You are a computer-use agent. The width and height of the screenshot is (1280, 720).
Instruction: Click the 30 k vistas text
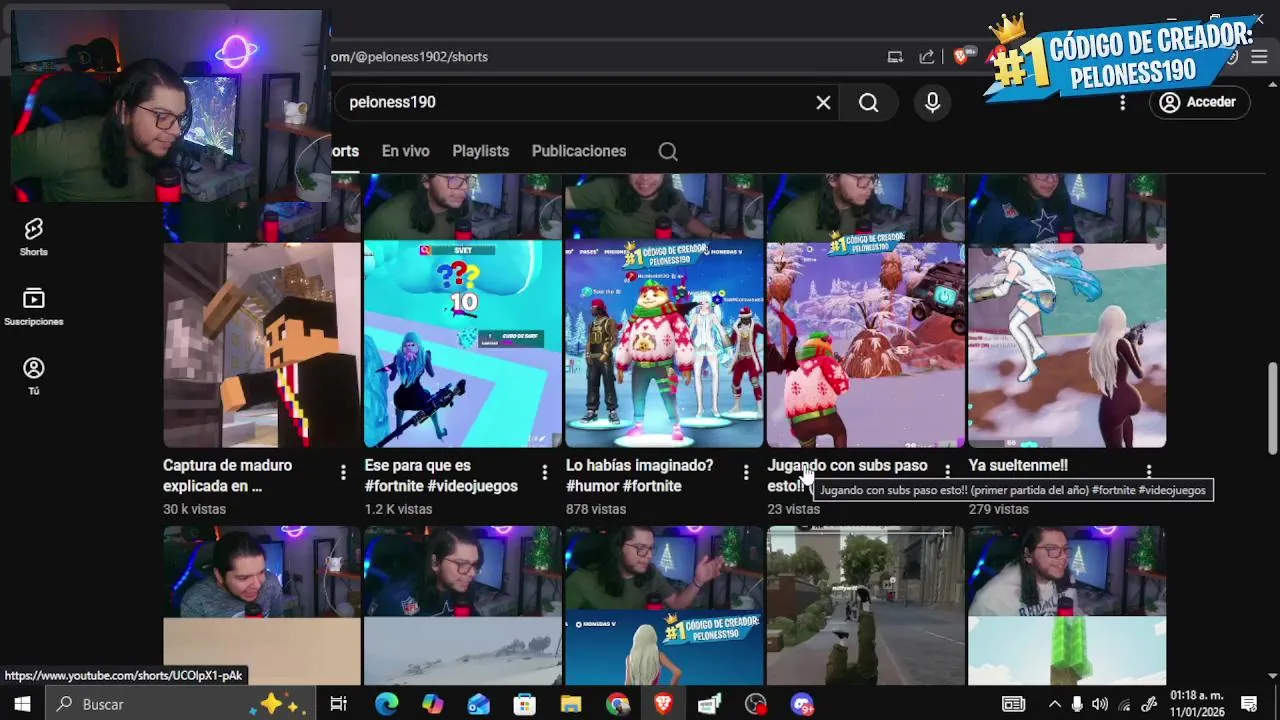coord(194,509)
